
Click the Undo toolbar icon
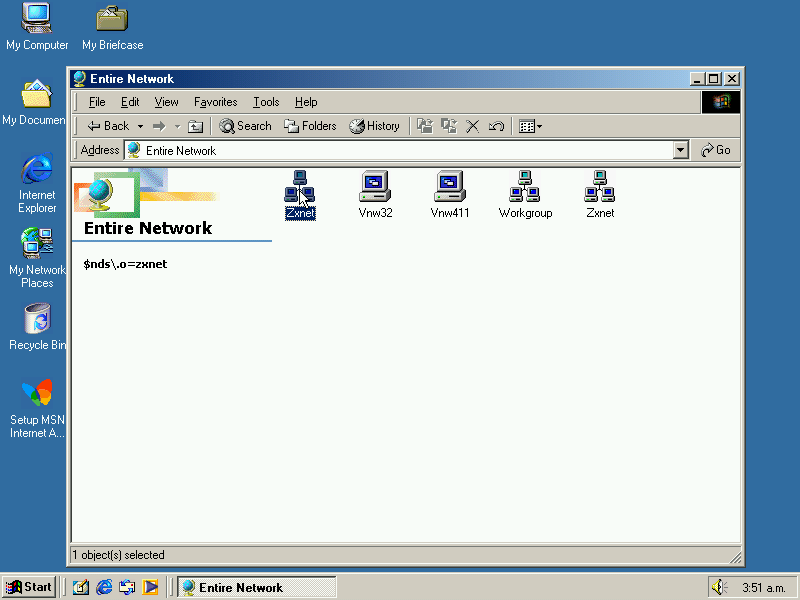point(496,126)
